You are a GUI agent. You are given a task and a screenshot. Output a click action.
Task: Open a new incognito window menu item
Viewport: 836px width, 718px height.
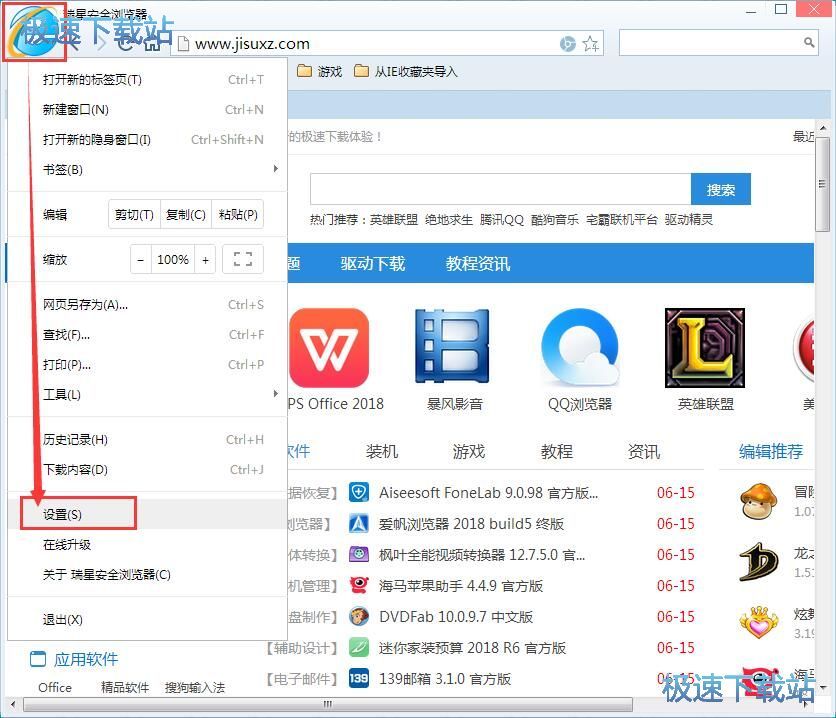147,140
